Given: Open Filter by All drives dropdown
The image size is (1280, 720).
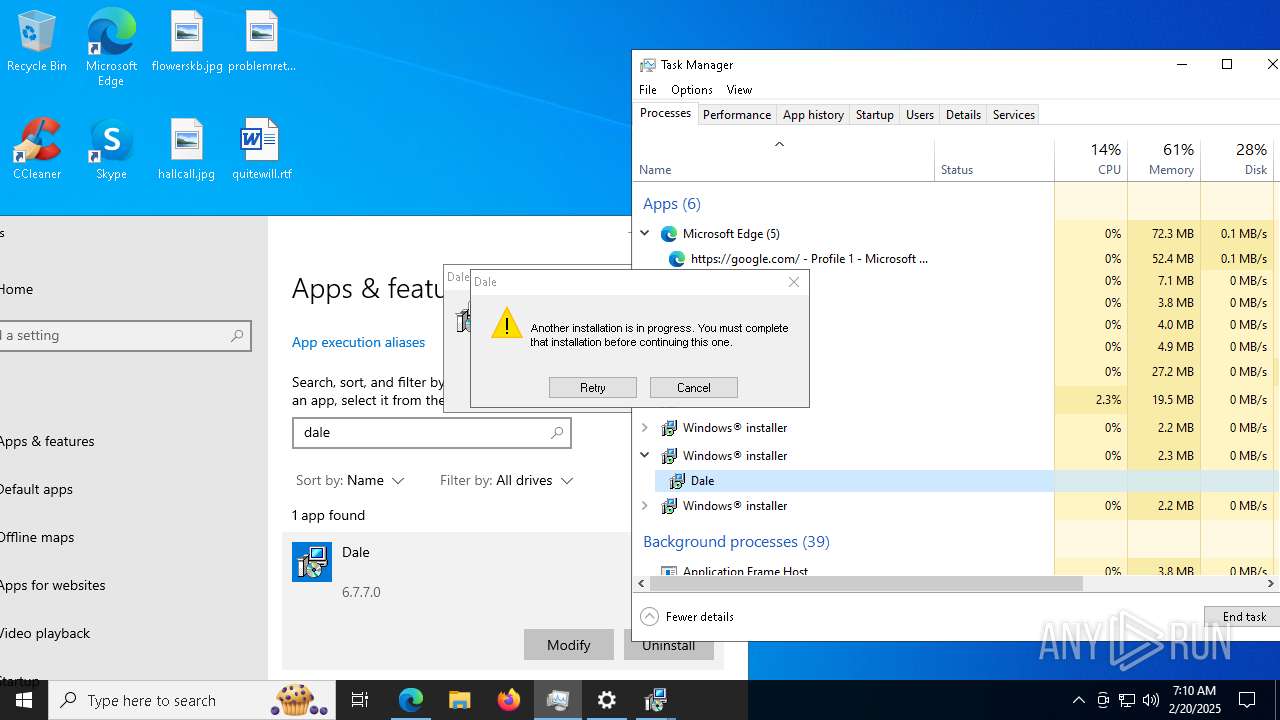Looking at the screenshot, I should coord(506,481).
